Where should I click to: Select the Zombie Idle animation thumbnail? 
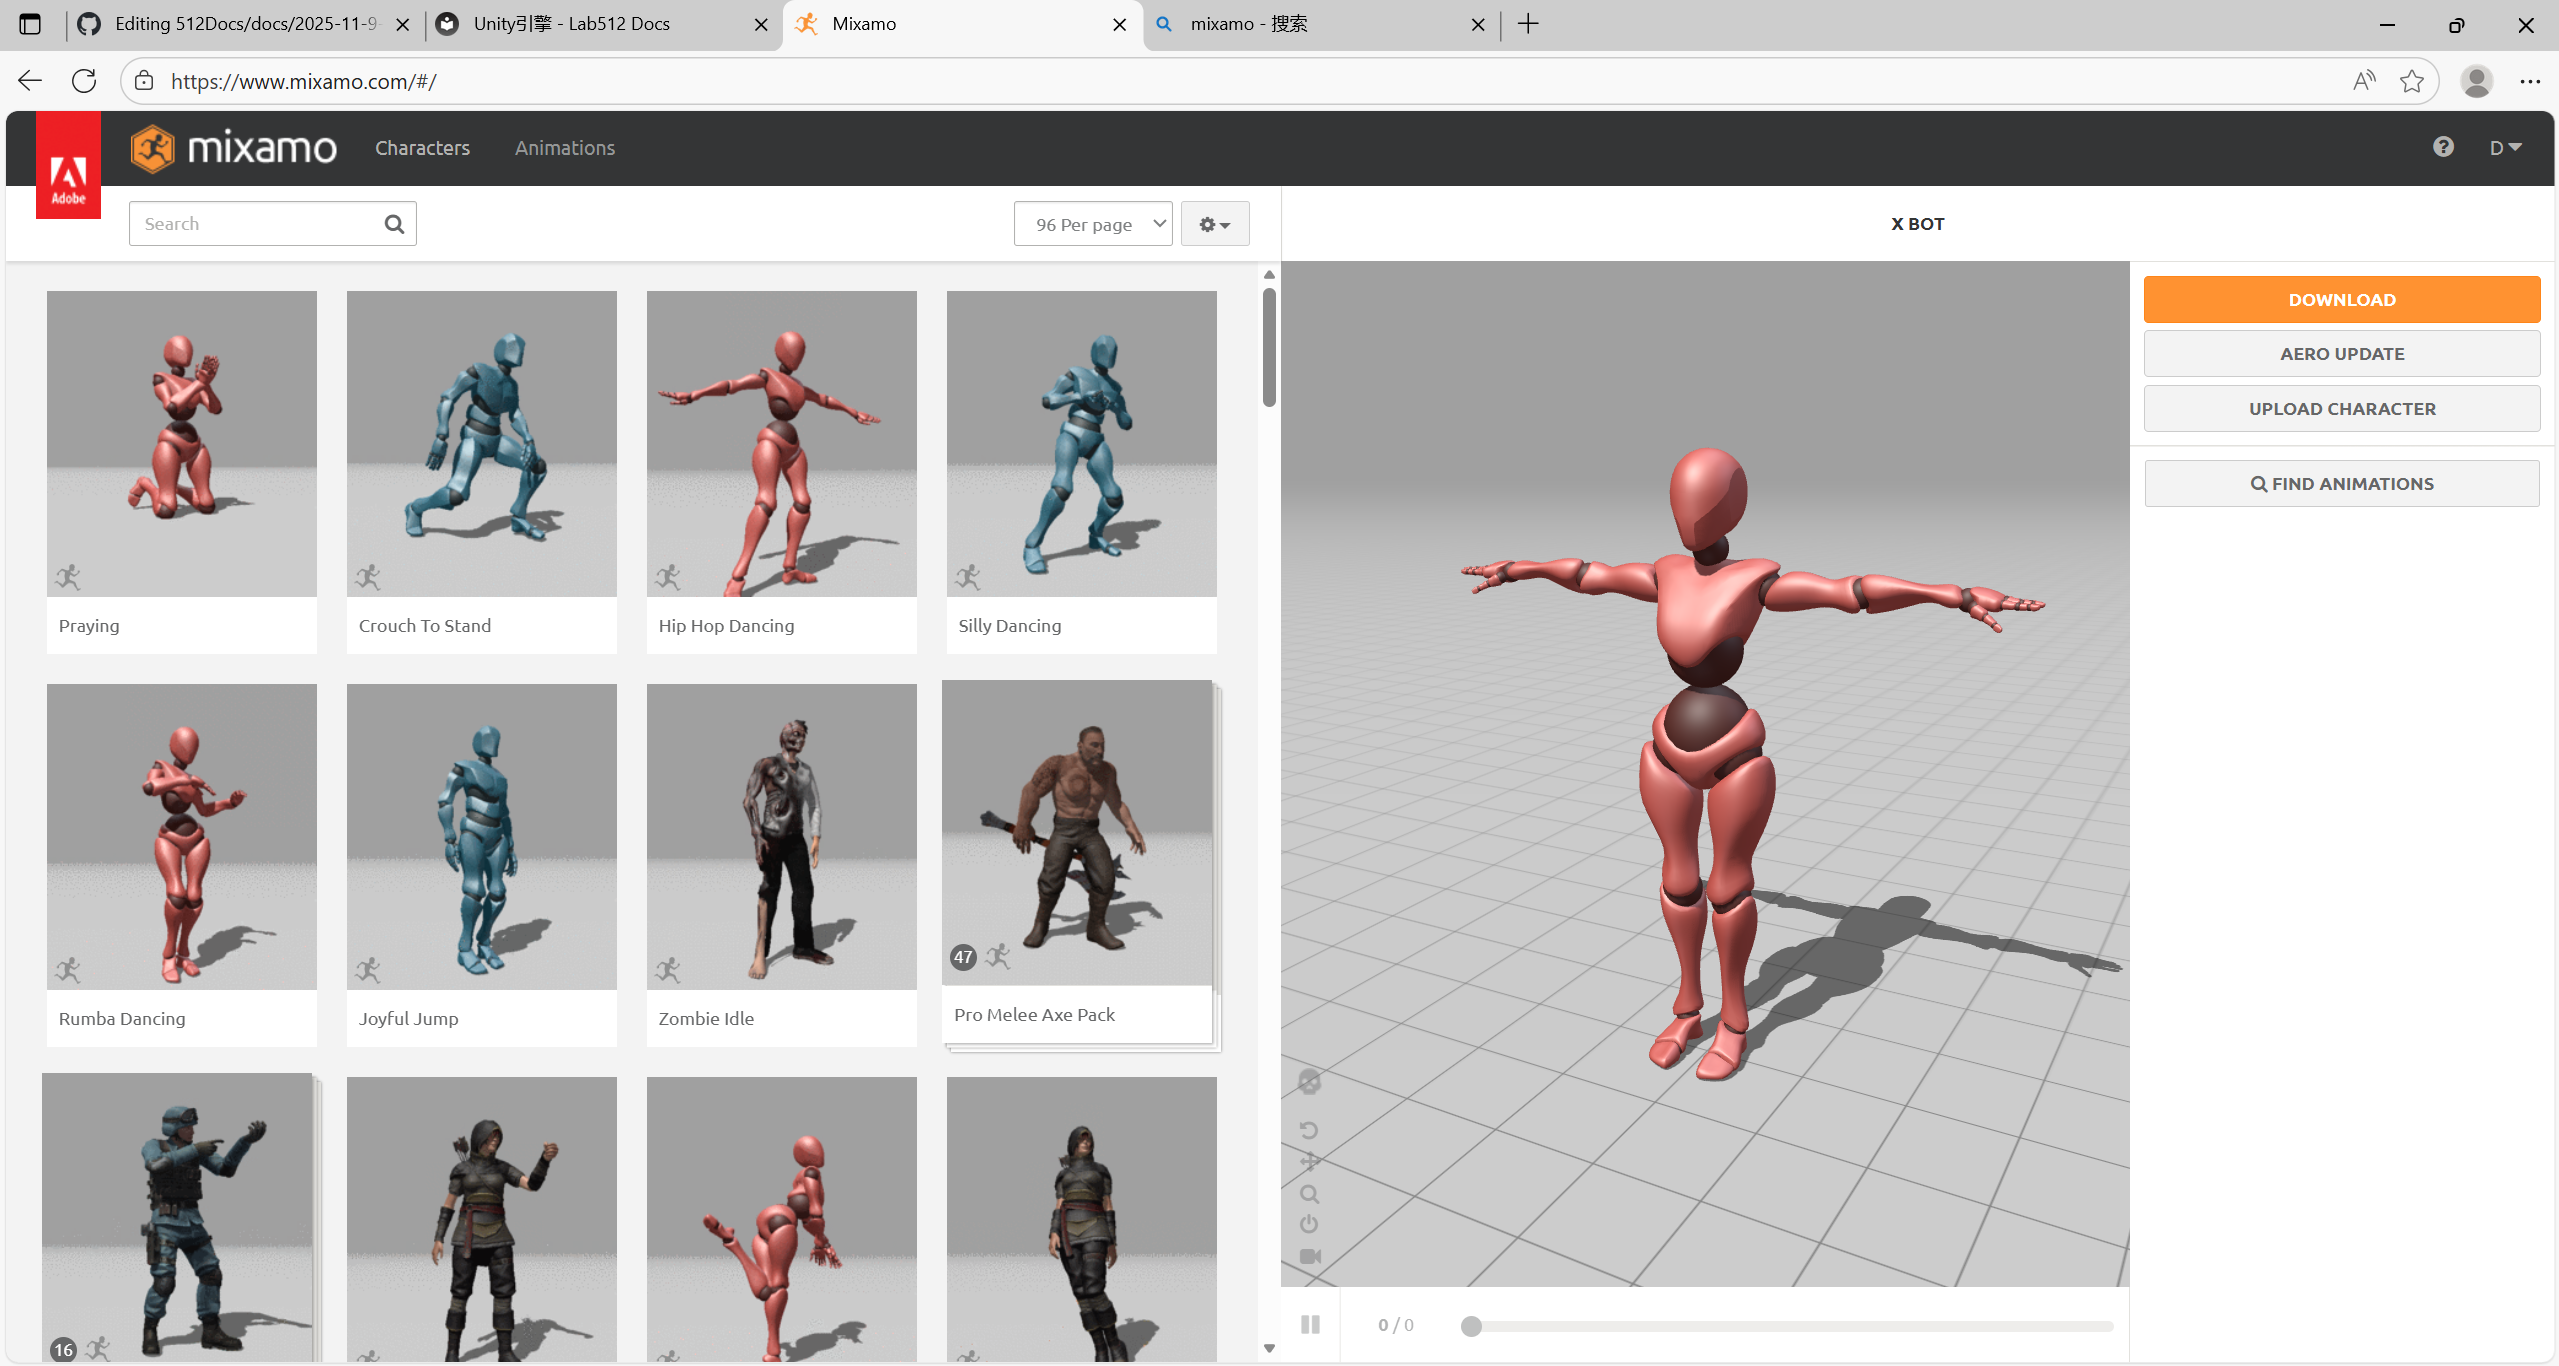coord(781,837)
